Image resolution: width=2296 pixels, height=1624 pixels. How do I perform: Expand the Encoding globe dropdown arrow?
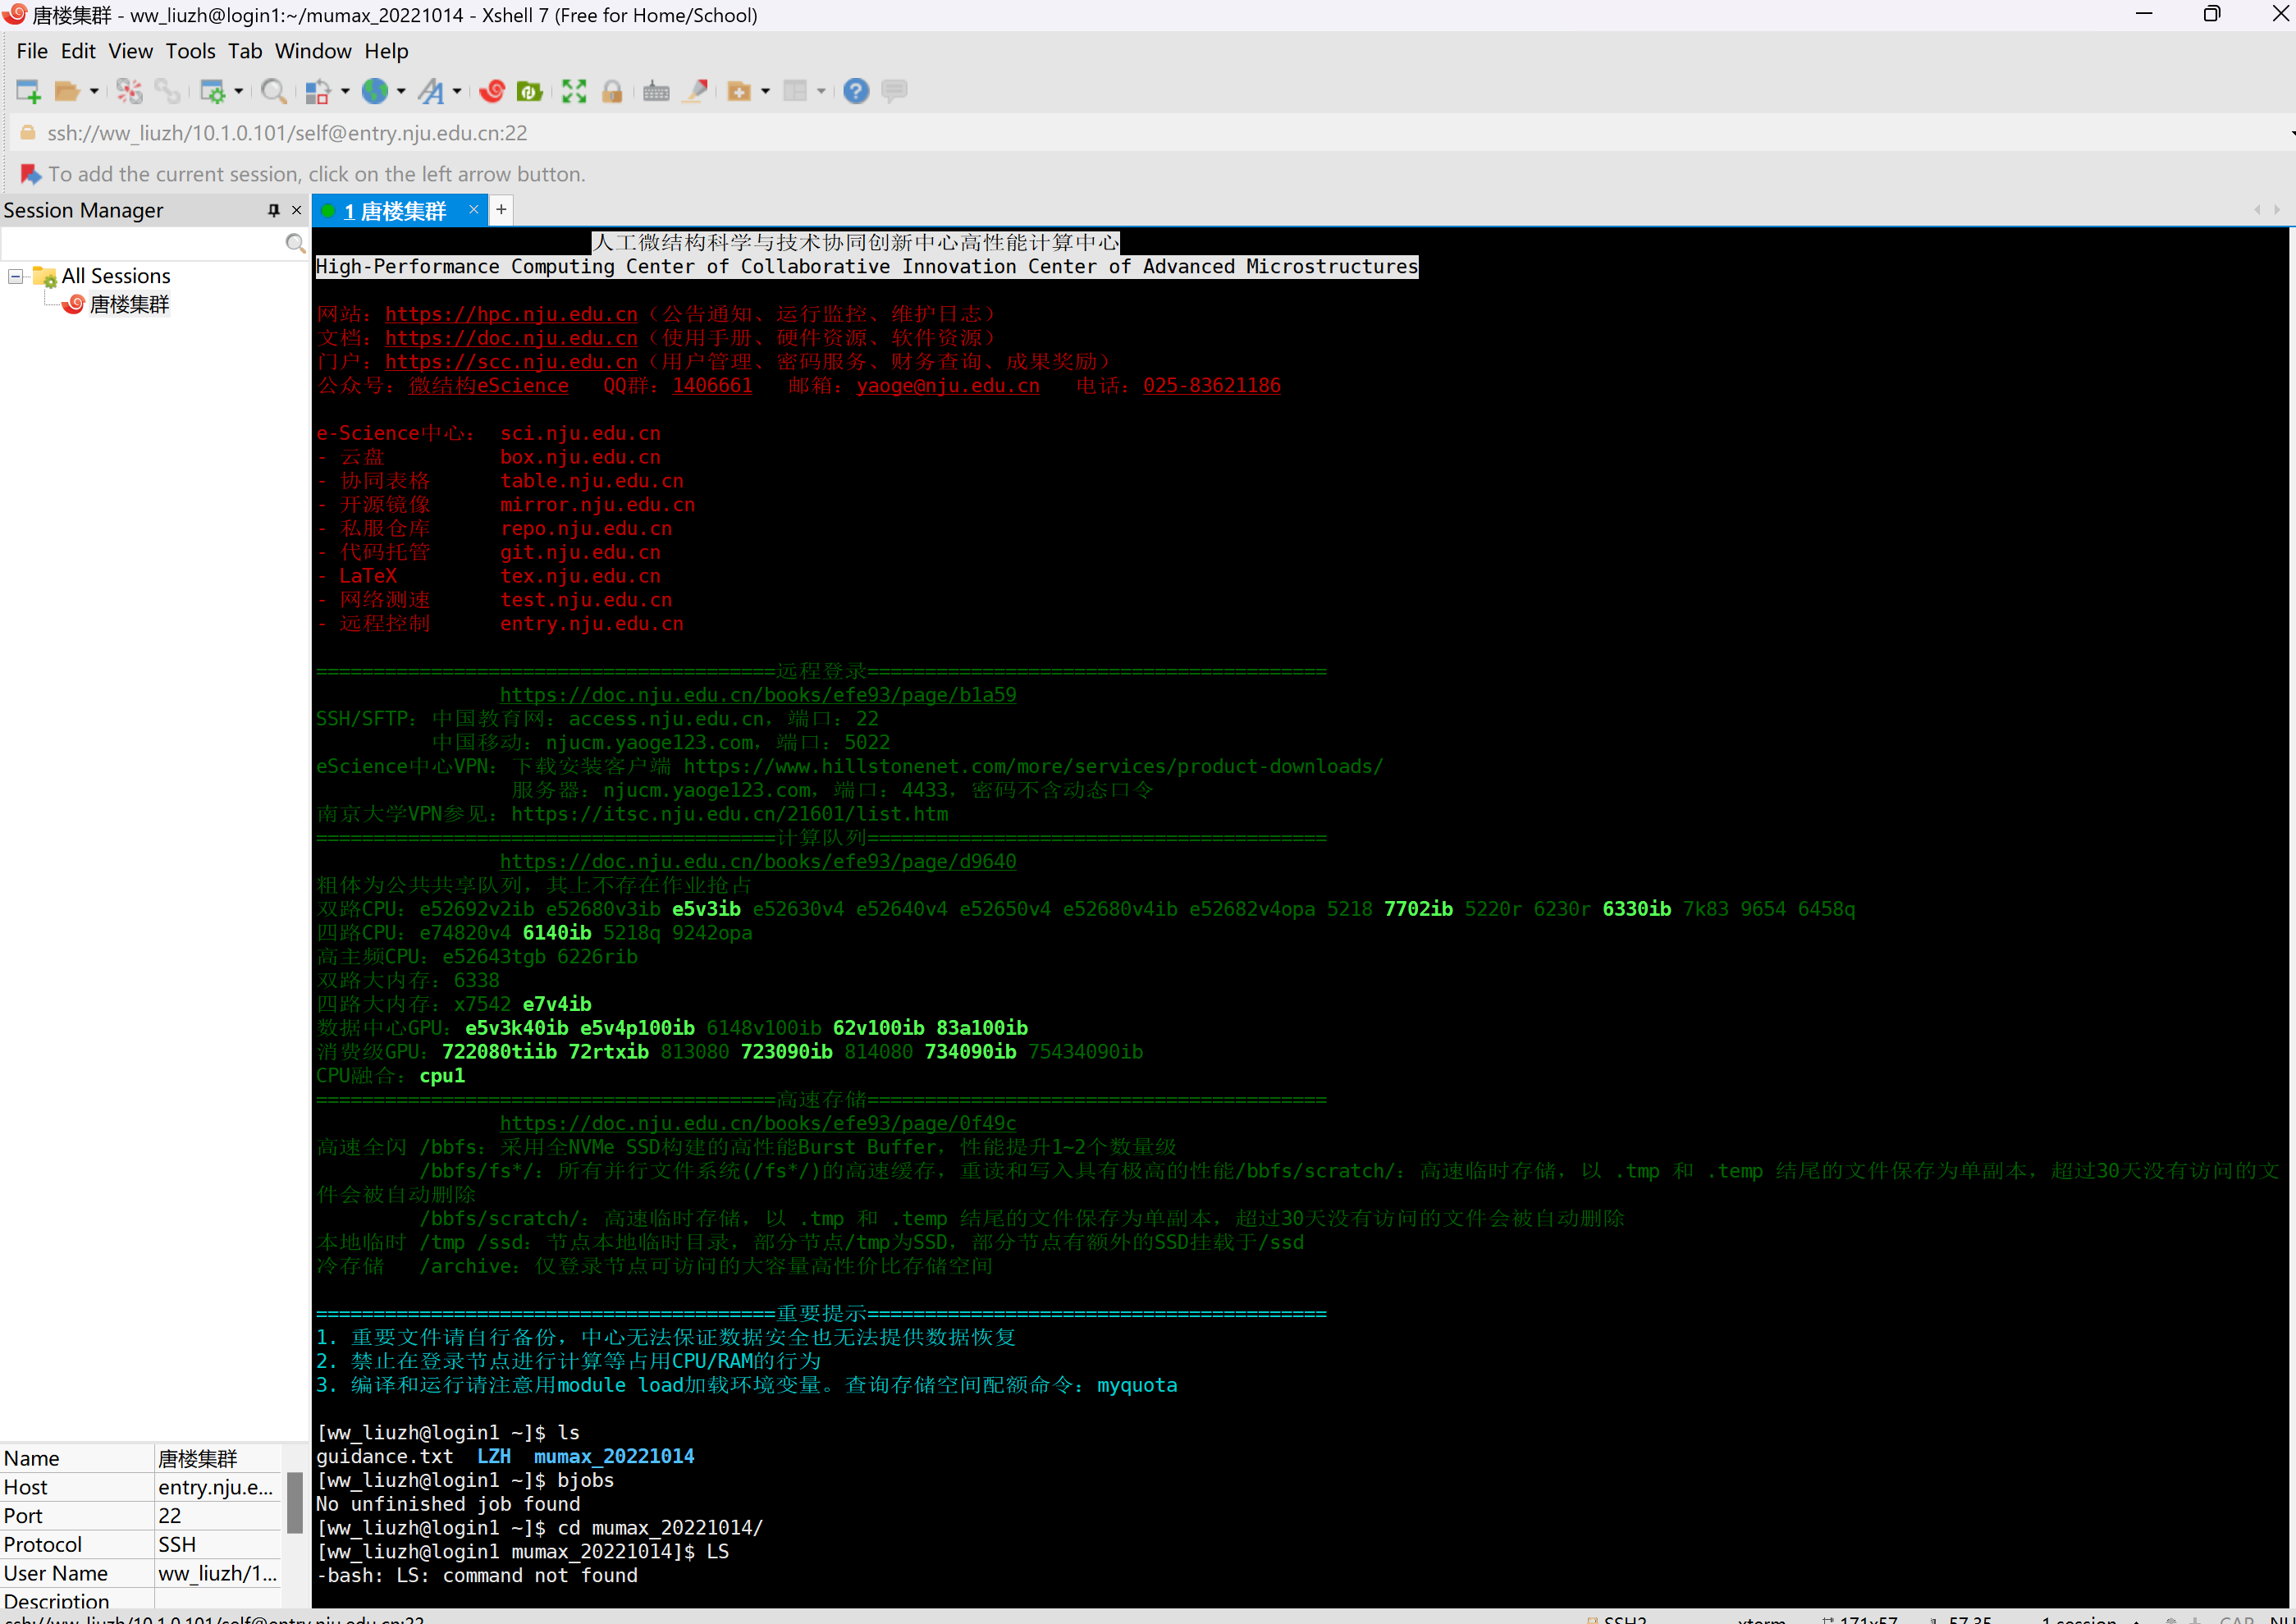coord(401,91)
